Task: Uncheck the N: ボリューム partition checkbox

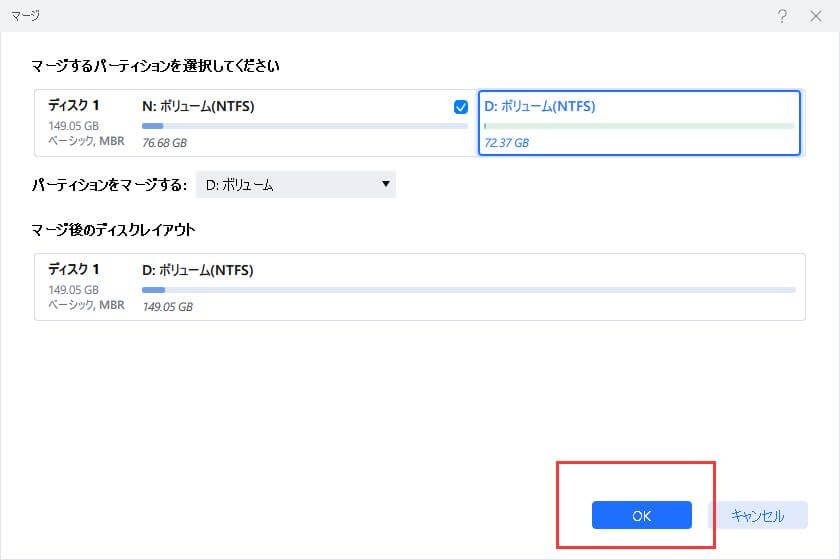Action: click(460, 107)
